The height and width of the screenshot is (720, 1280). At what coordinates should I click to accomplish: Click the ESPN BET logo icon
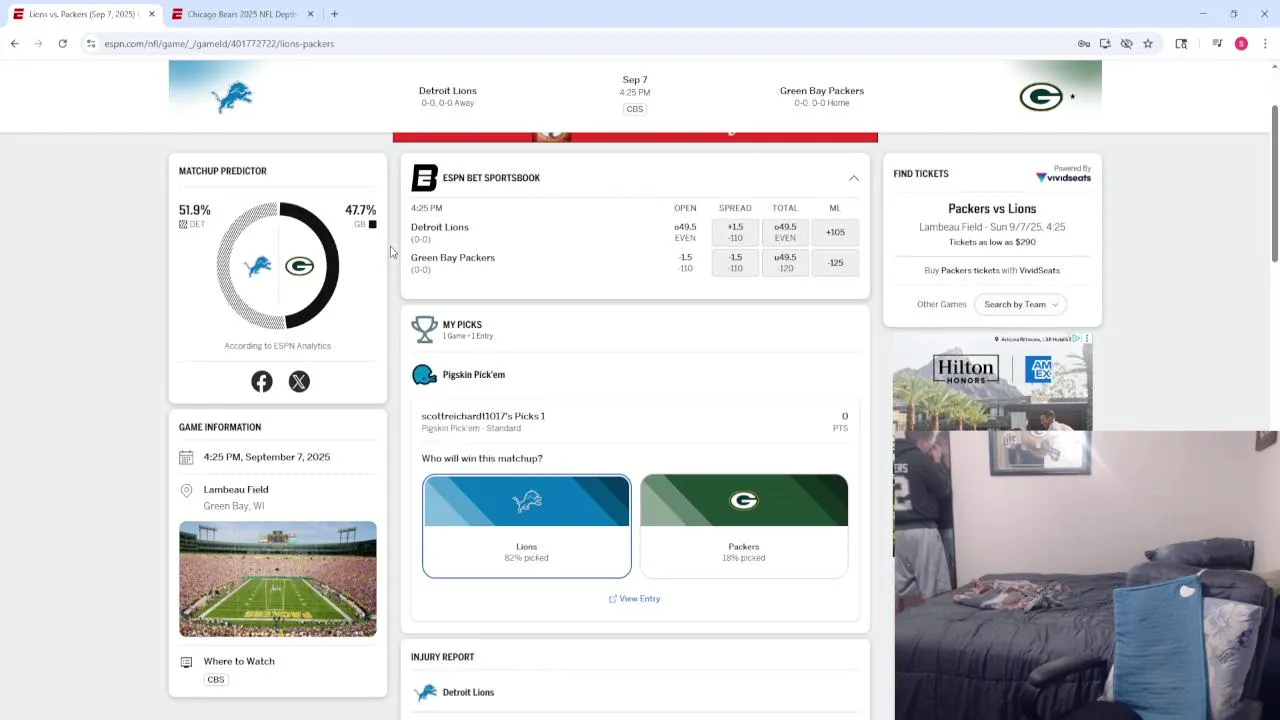click(x=424, y=178)
